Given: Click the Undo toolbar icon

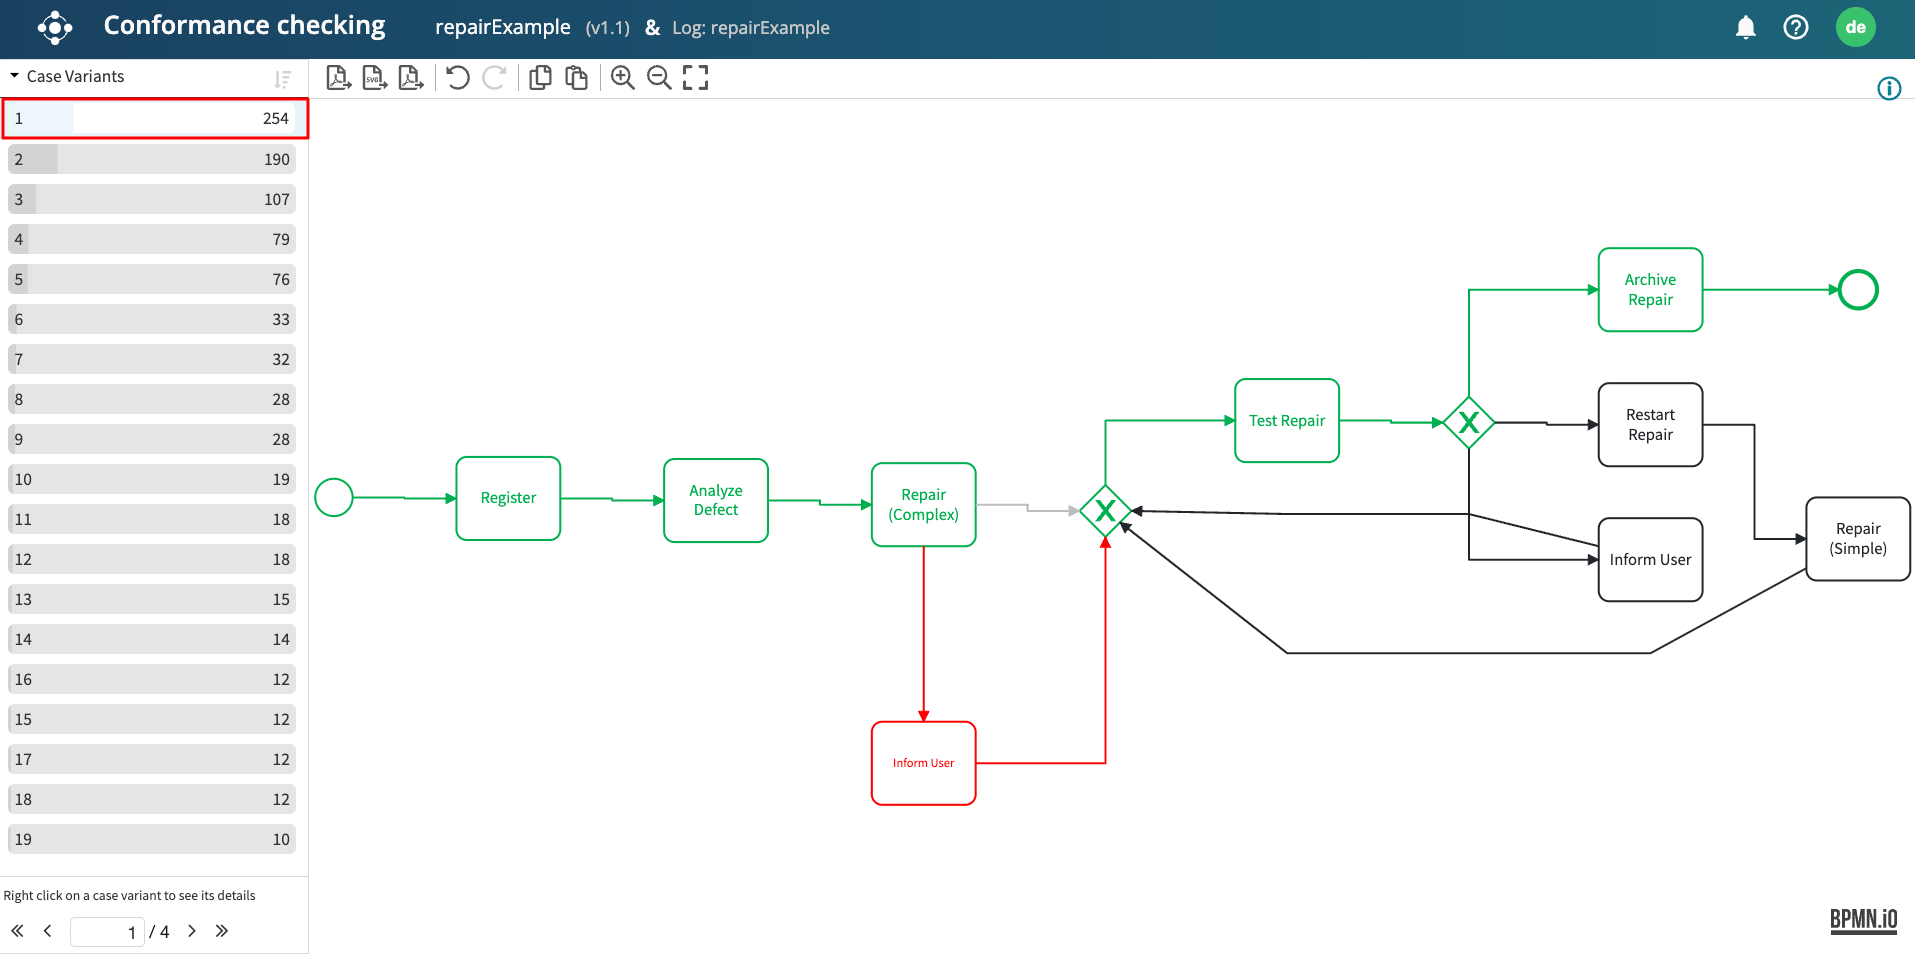Looking at the screenshot, I should point(458,78).
